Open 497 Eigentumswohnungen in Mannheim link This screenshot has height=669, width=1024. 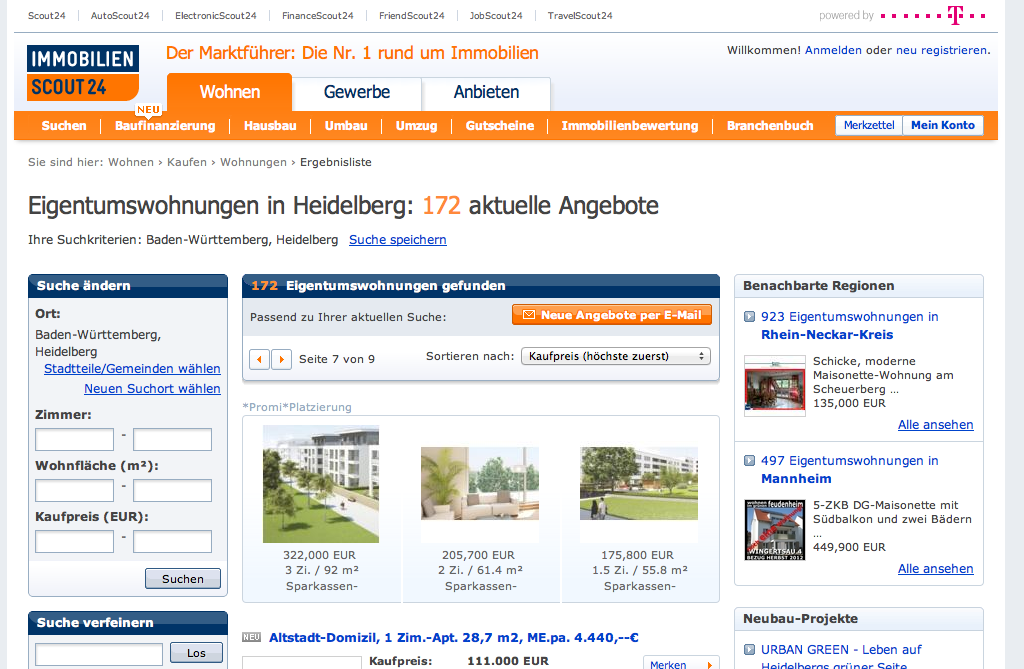[850, 469]
